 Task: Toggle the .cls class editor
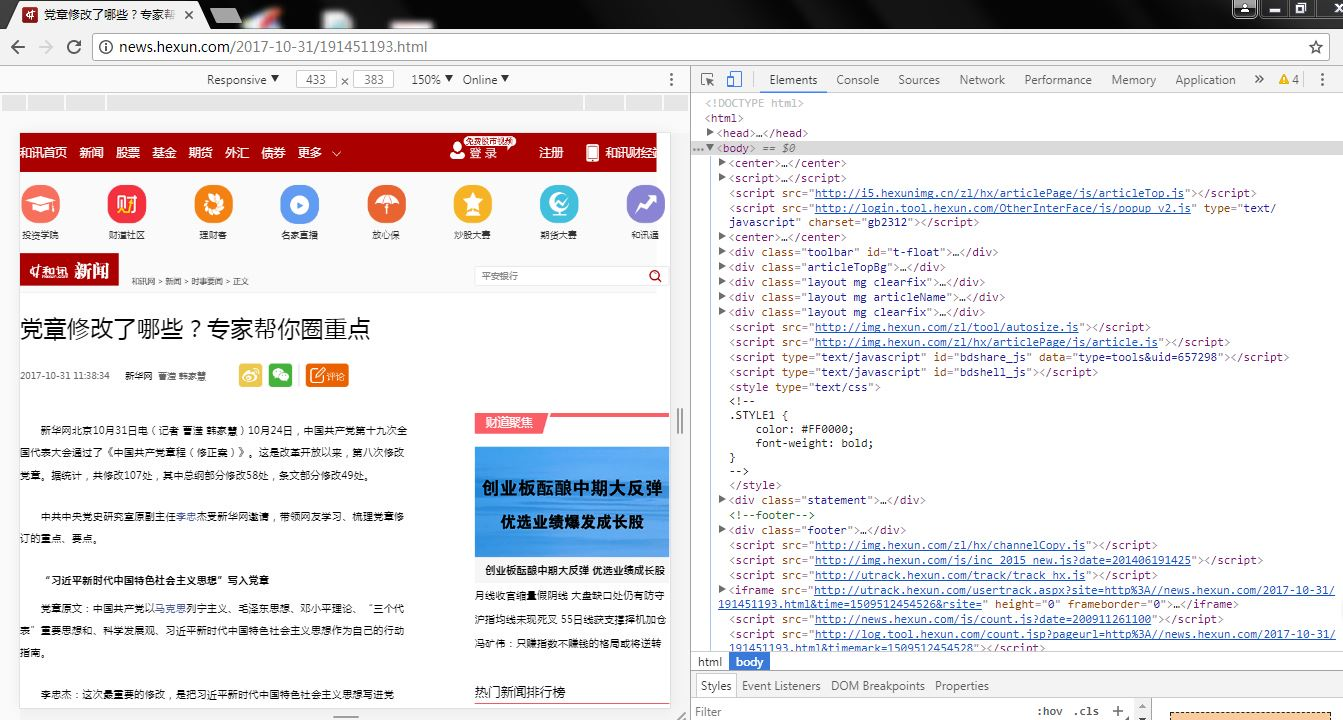1087,711
